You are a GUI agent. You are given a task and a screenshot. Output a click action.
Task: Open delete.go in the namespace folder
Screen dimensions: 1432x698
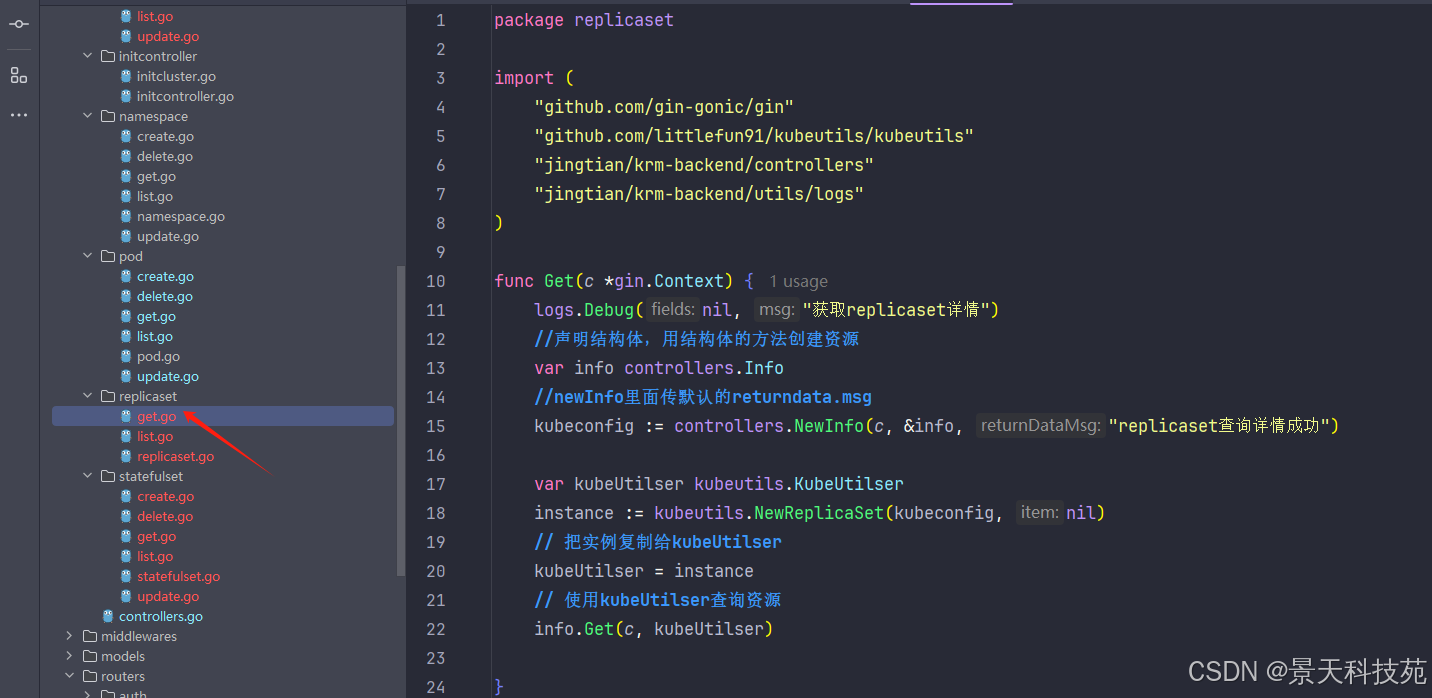tap(165, 156)
